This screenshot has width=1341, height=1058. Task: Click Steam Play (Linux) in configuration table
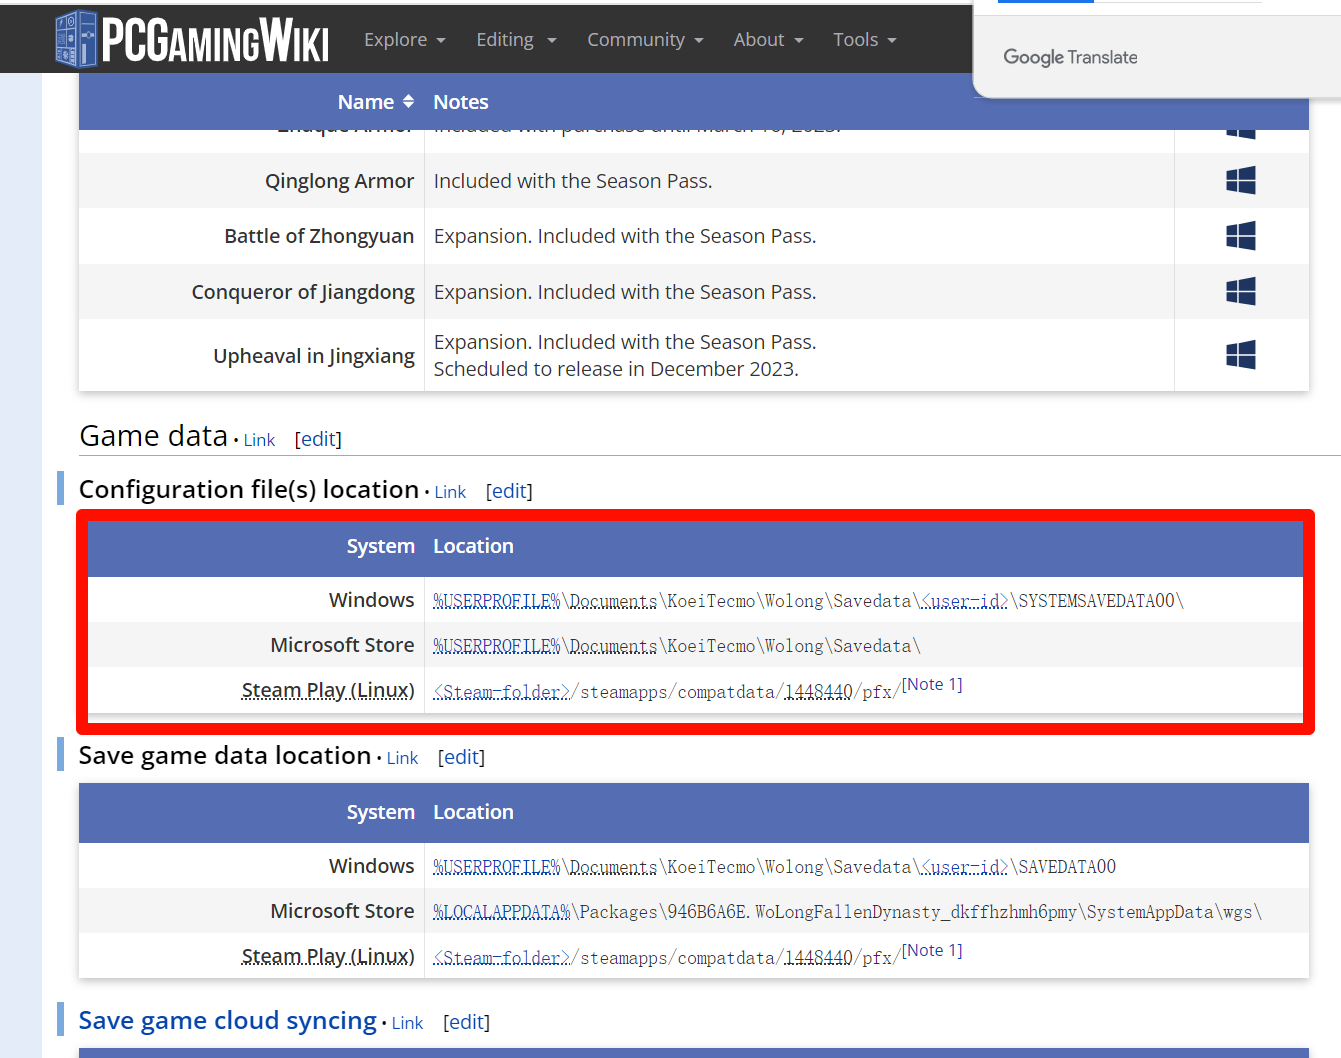[x=328, y=691]
